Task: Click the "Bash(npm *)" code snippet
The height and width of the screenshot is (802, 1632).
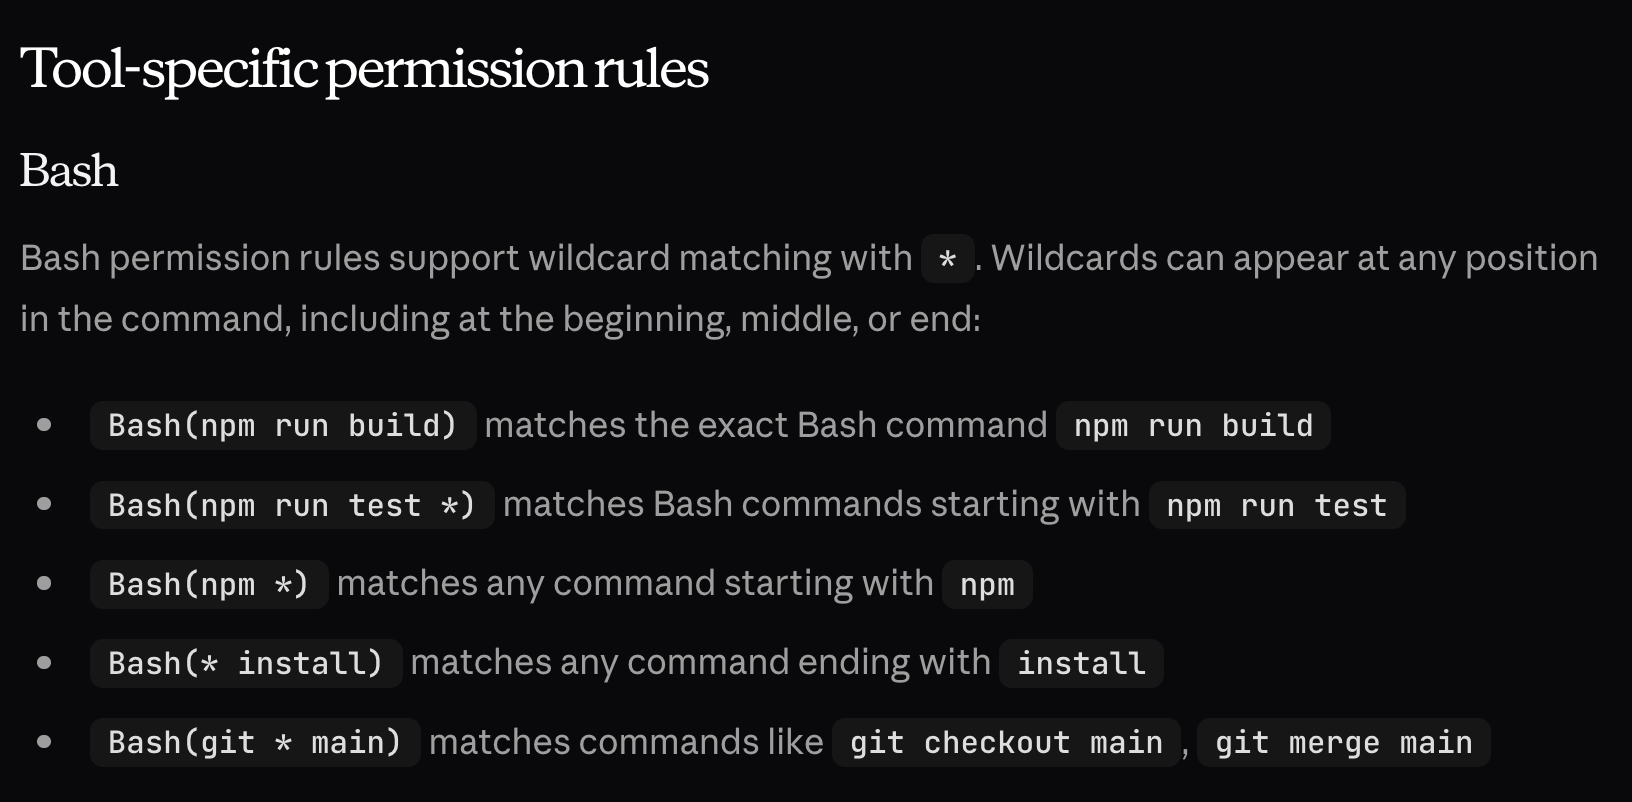Action: (x=208, y=584)
